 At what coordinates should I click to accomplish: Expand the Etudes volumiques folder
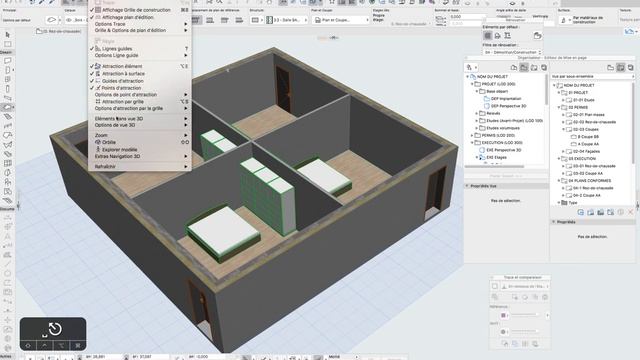(x=477, y=128)
